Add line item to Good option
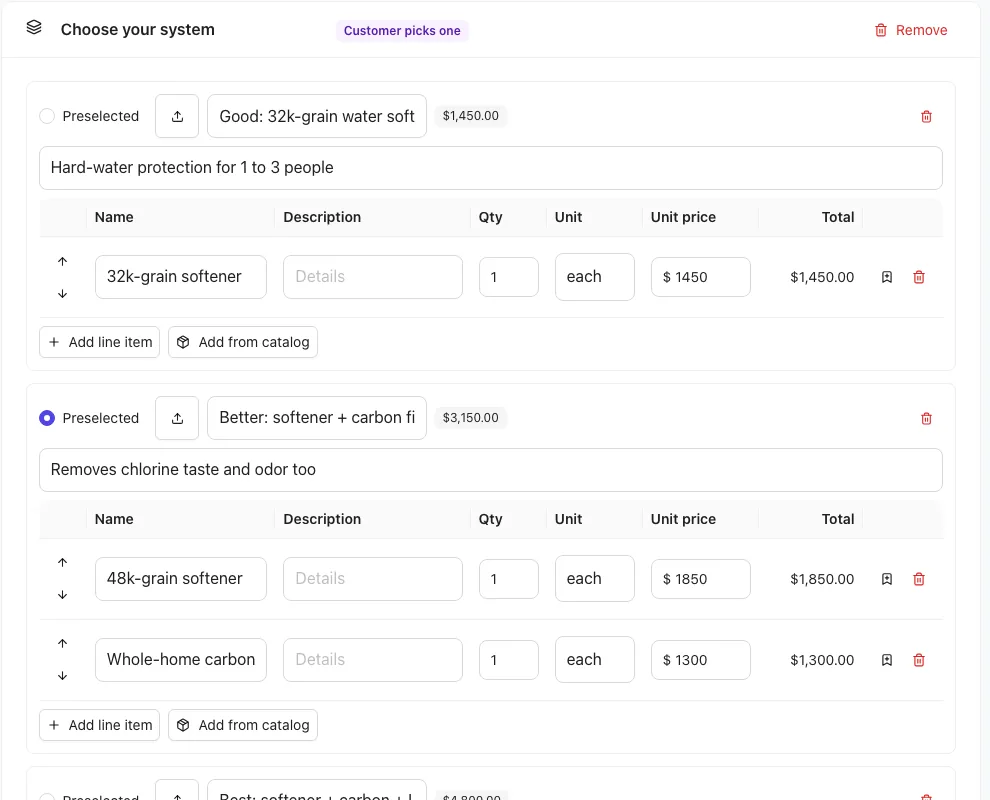 click(100, 342)
